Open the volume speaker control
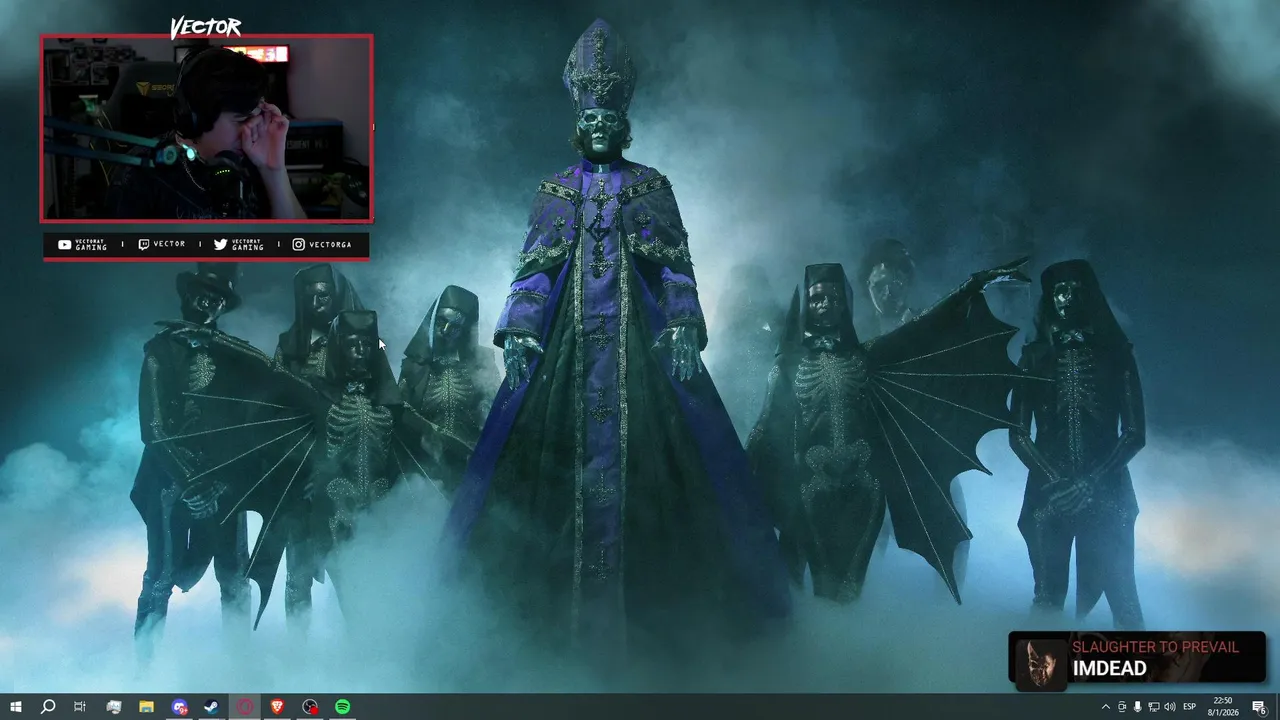Screen dimensions: 1280x720 pyautogui.click(x=1170, y=707)
